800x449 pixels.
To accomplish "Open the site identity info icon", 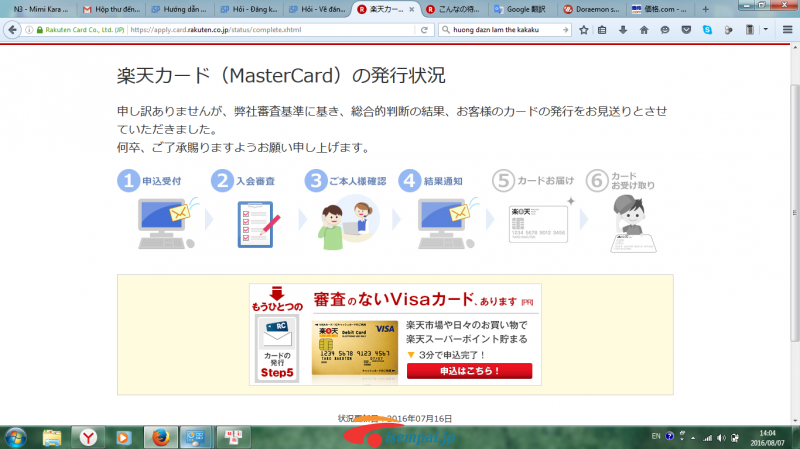I will 29,30.
